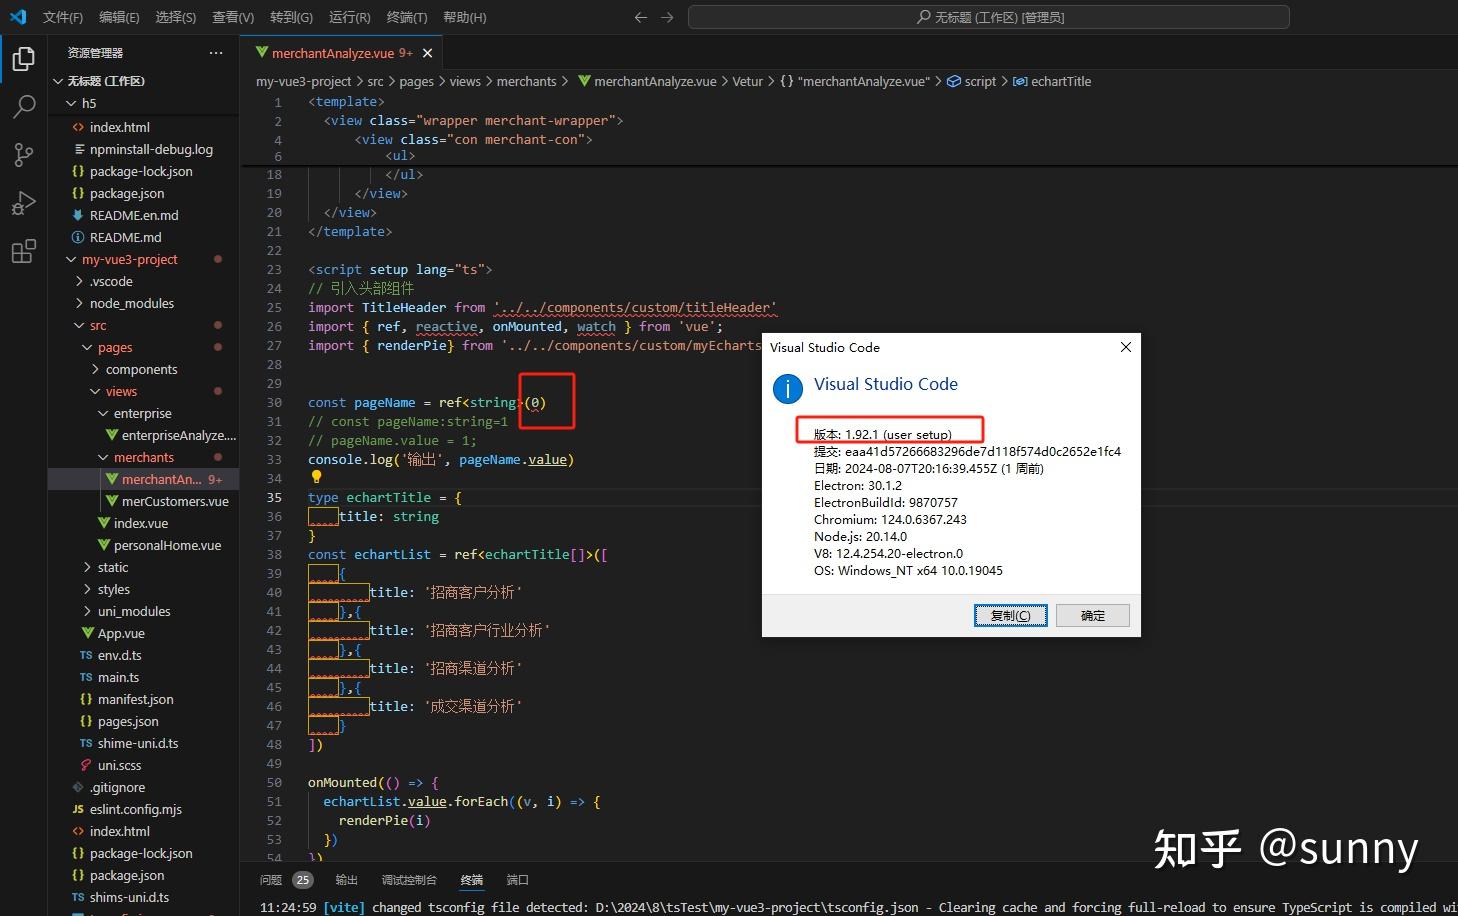
Task: Click the problem count badge on 问题 tab
Action: click(302, 880)
